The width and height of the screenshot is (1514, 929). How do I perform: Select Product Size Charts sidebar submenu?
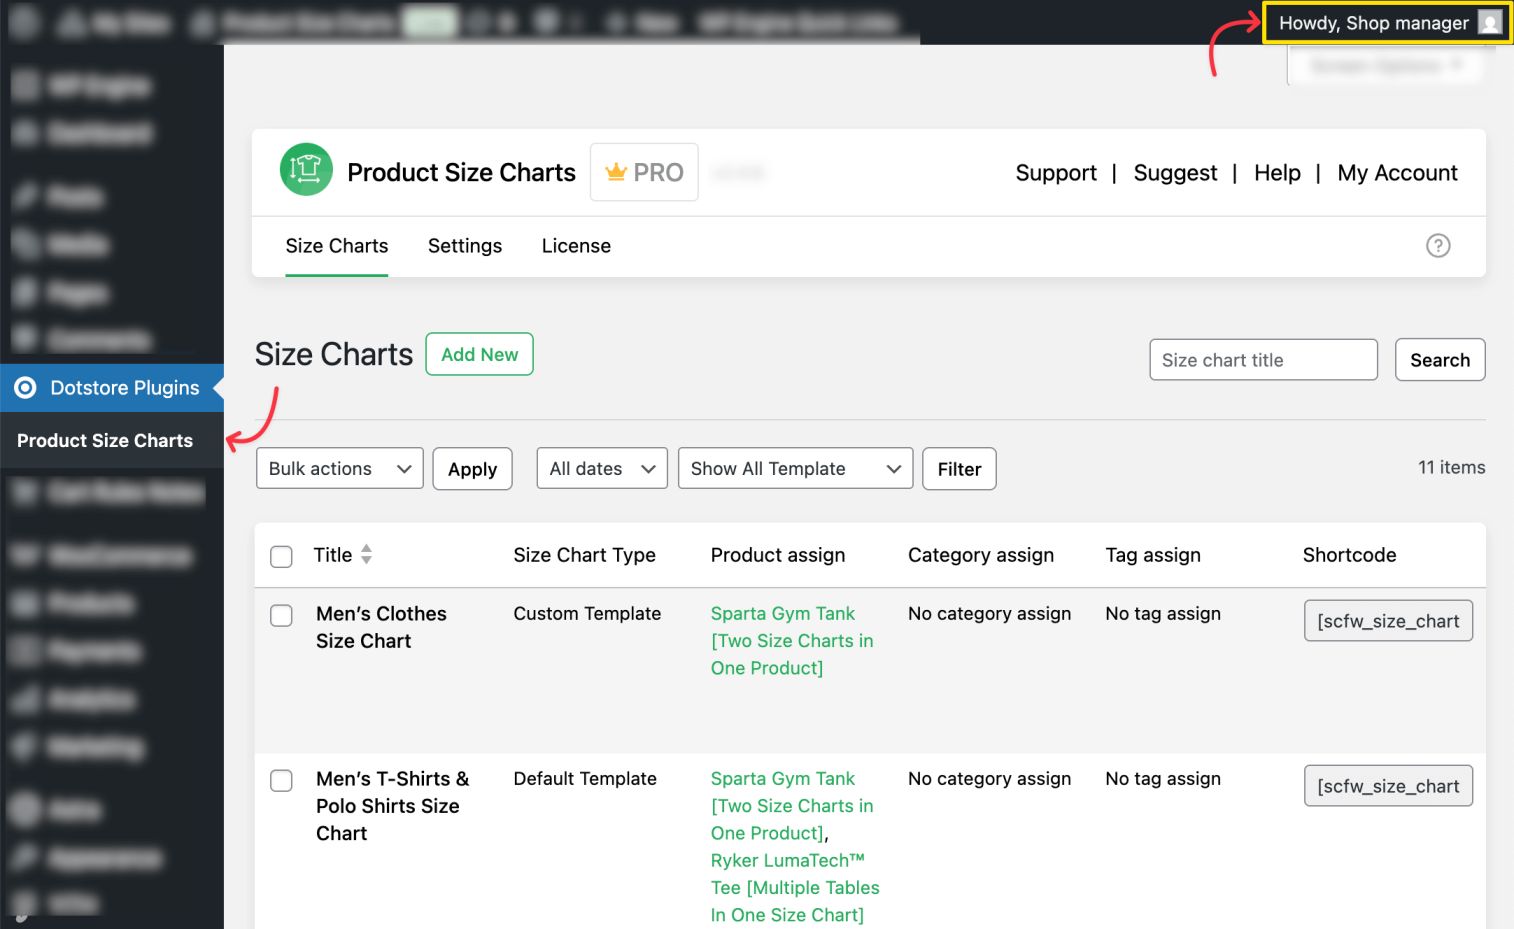105,441
